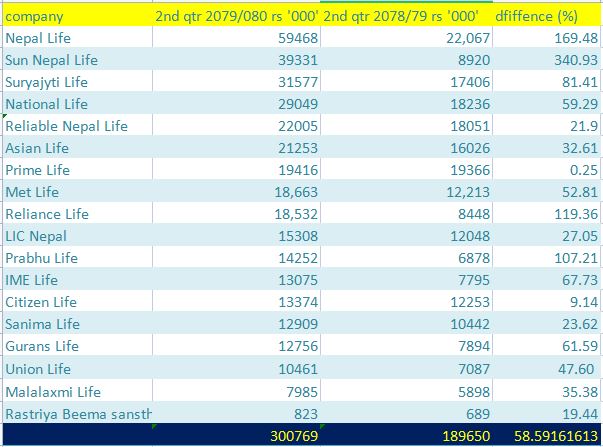Select the 'Citizen Life' cell
This screenshot has width=603, height=447.
coord(77,302)
